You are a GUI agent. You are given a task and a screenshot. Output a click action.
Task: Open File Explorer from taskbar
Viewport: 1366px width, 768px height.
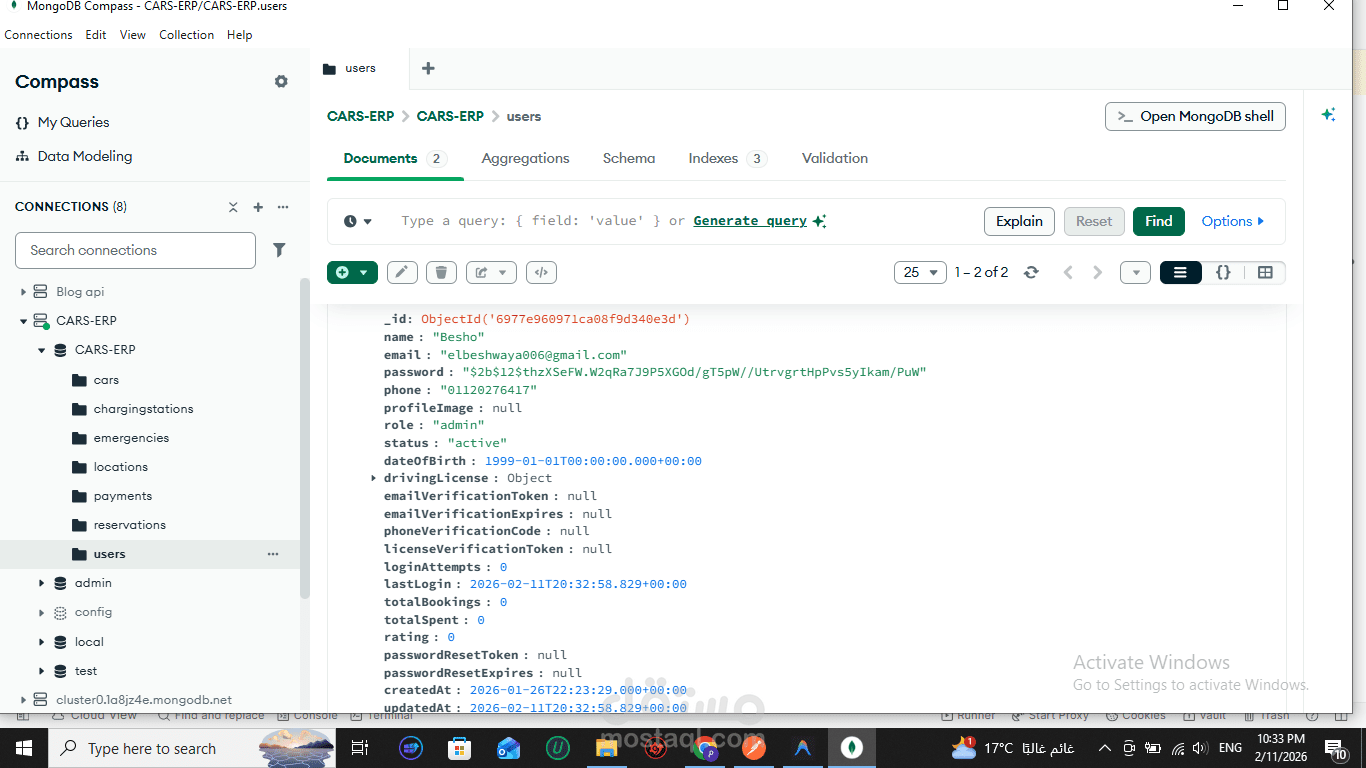coord(606,748)
